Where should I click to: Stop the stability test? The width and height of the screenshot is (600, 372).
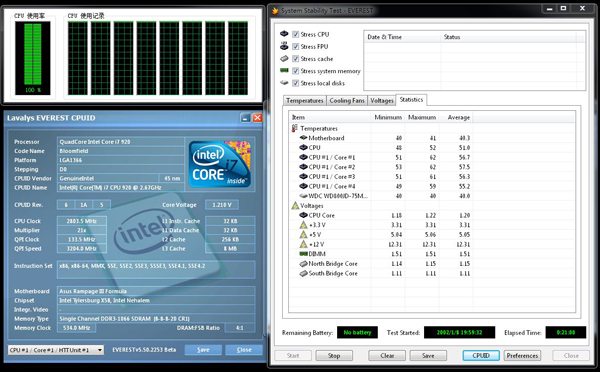(x=334, y=356)
